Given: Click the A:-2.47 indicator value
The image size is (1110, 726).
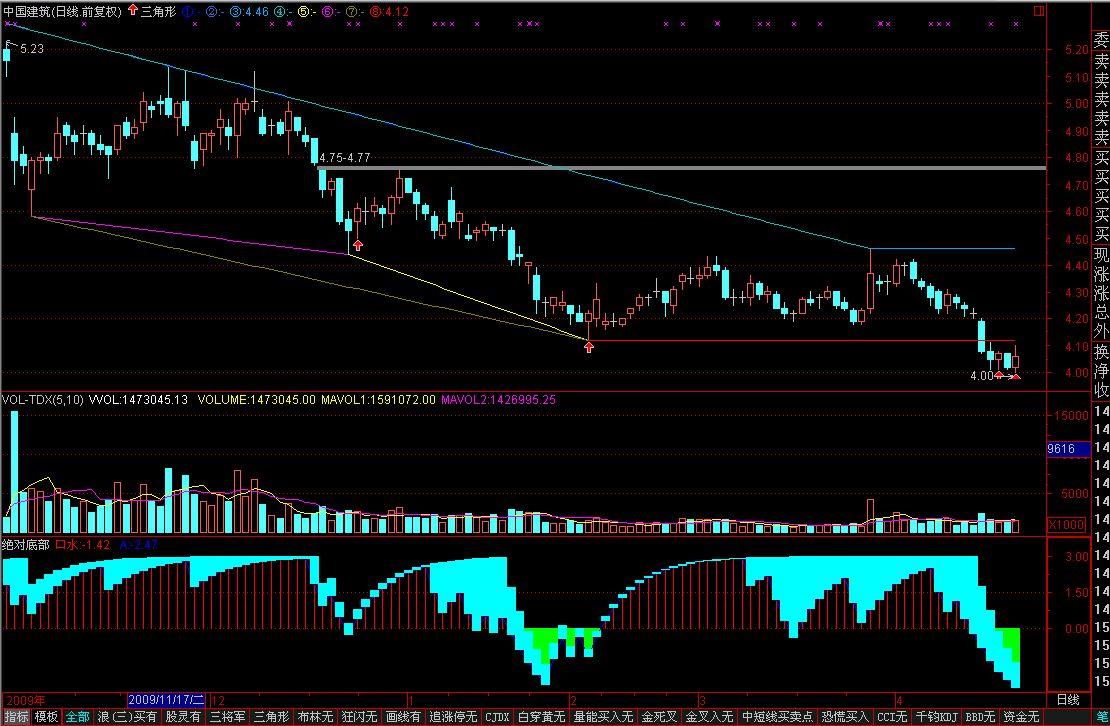Looking at the screenshot, I should coord(139,545).
